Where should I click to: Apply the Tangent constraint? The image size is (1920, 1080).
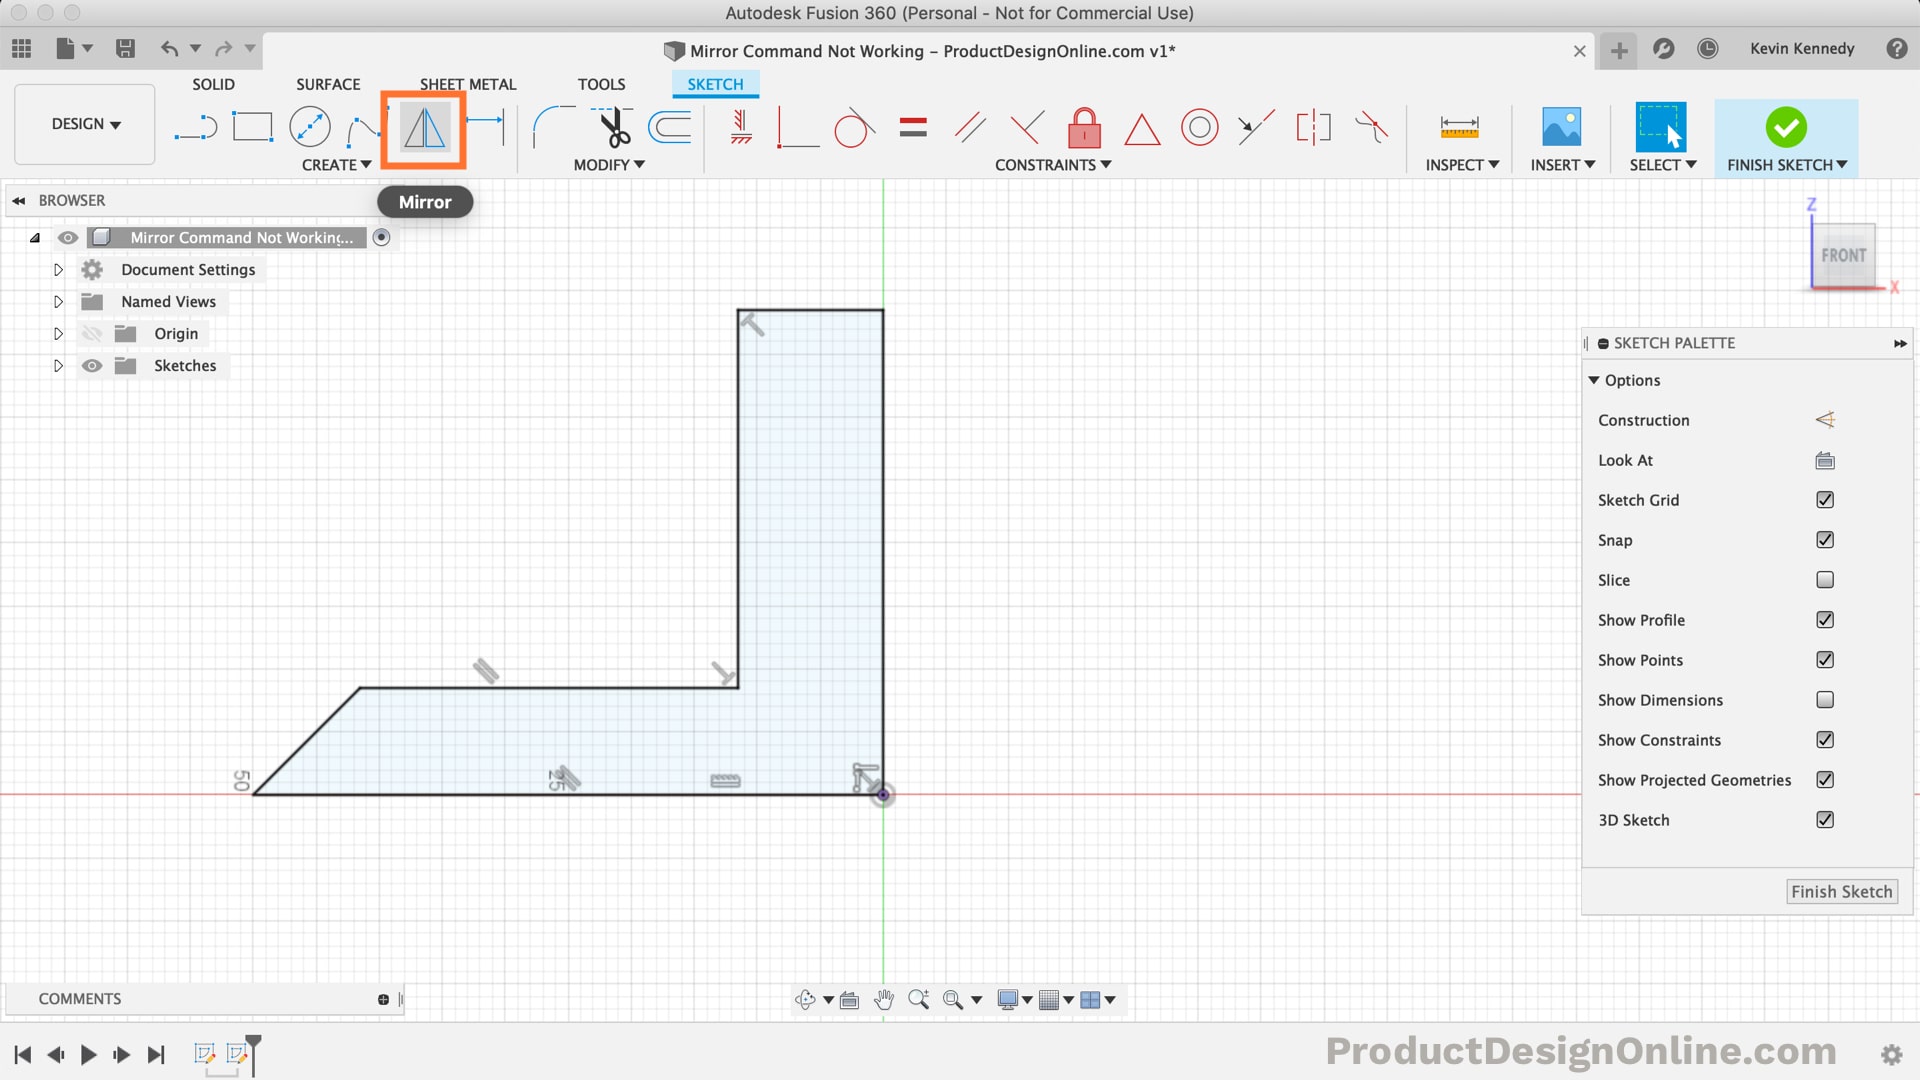[853, 127]
